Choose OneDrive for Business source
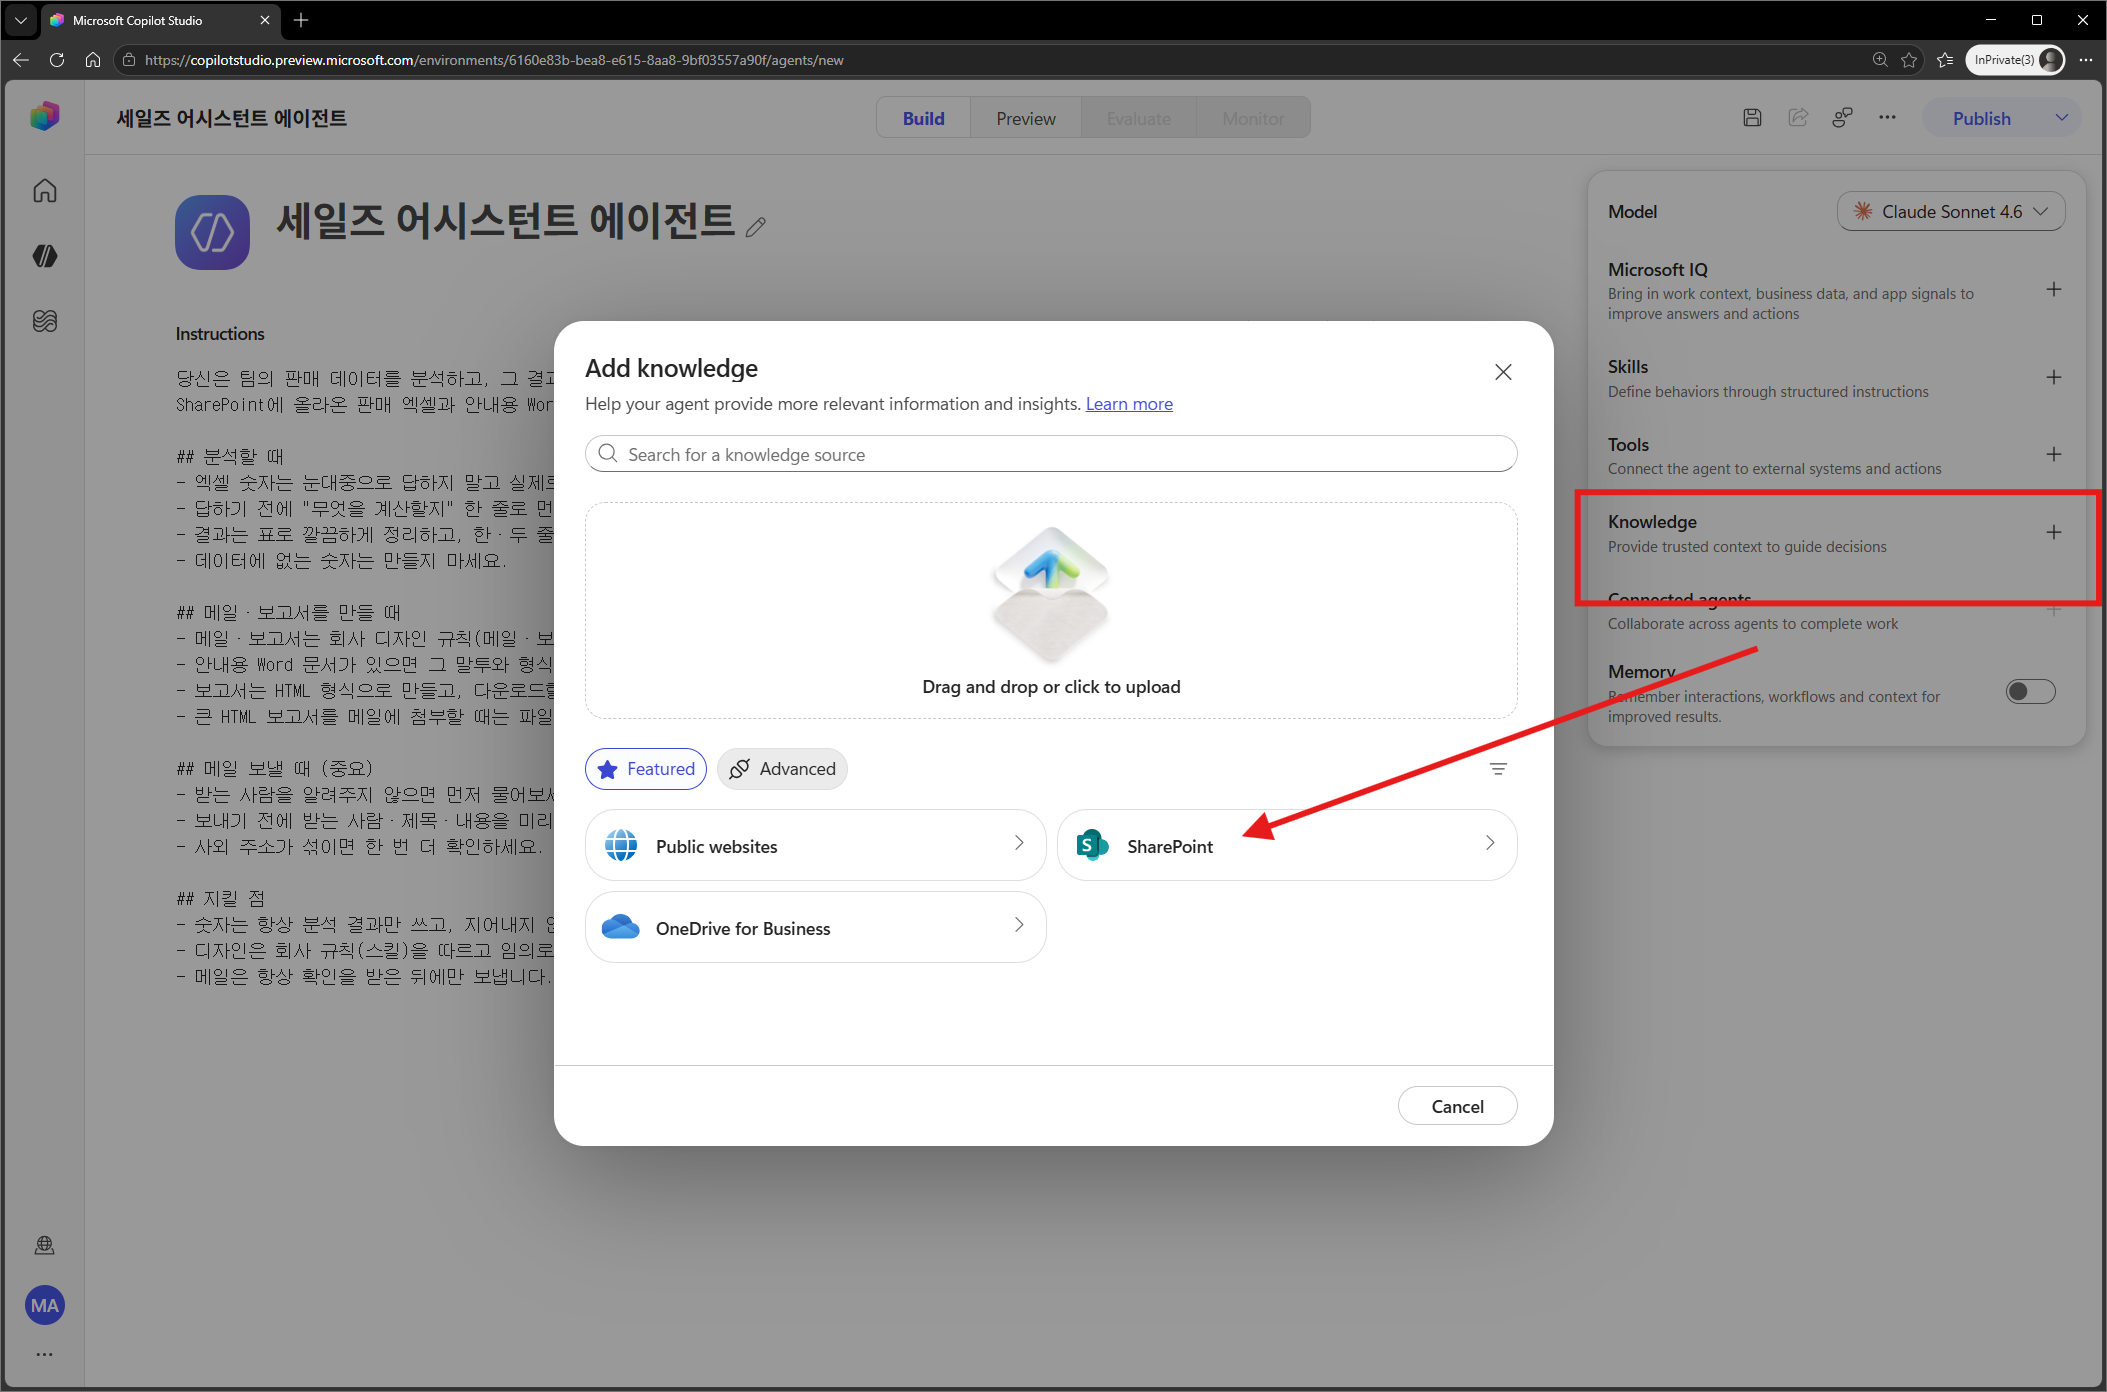This screenshot has height=1392, width=2107. [816, 927]
